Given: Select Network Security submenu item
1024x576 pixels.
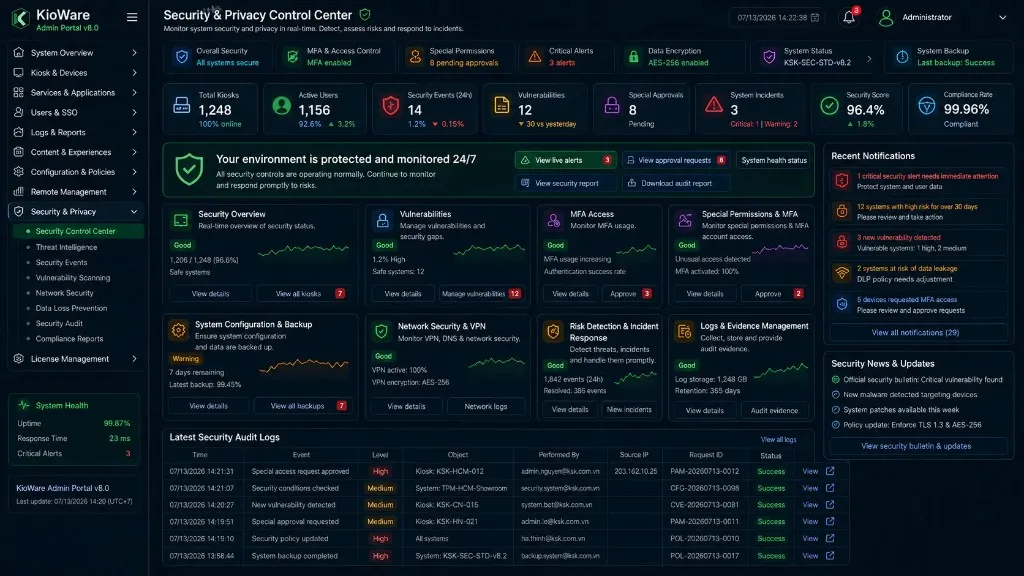Looking at the screenshot, I should [x=64, y=293].
